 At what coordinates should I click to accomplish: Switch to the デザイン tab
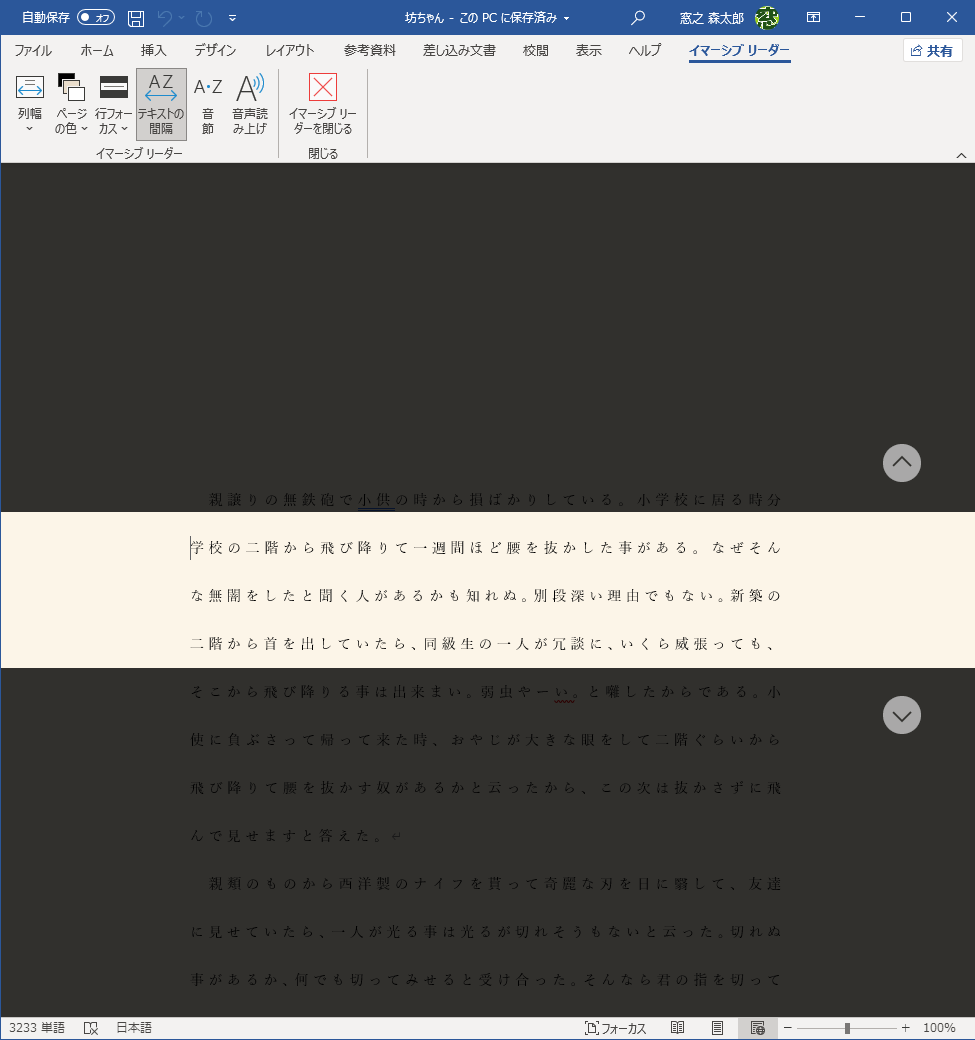pos(216,50)
